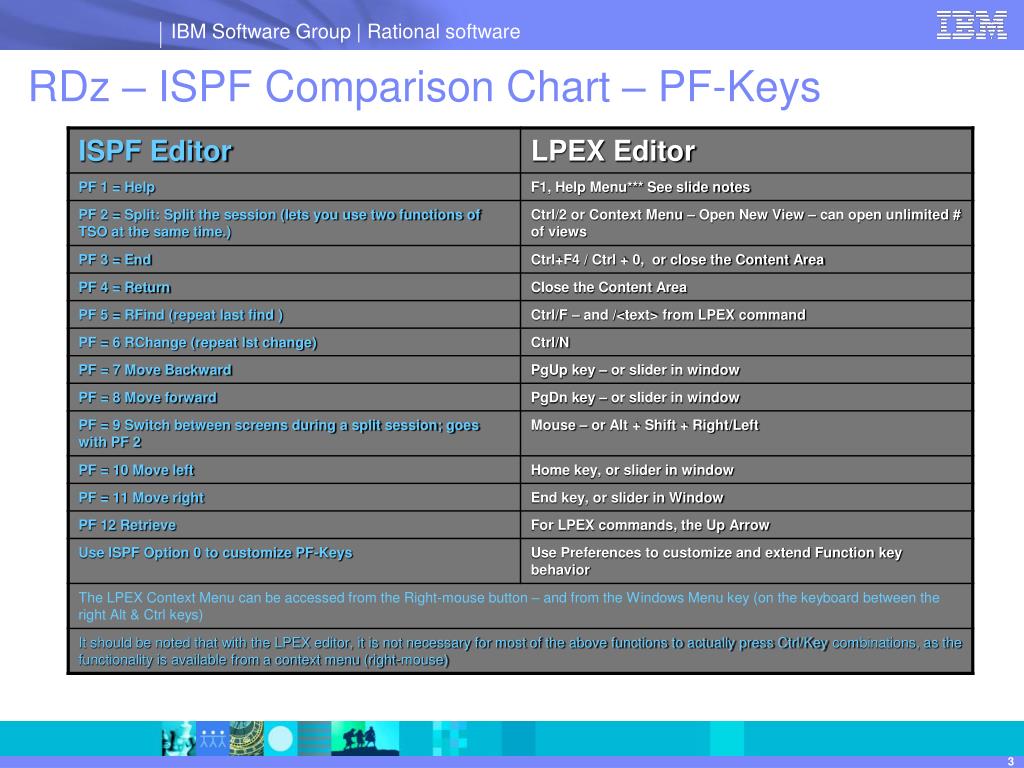Click 'PF = 9 Switch between screens' cell
The width and height of the screenshot is (1024, 768).
click(295, 434)
